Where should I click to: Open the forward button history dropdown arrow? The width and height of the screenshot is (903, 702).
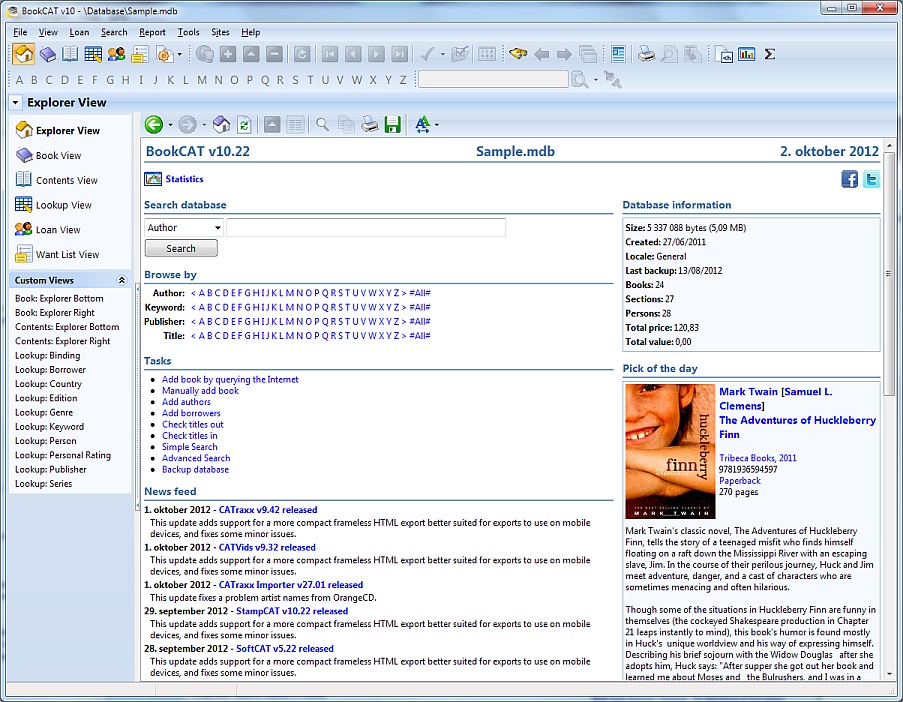[204, 124]
